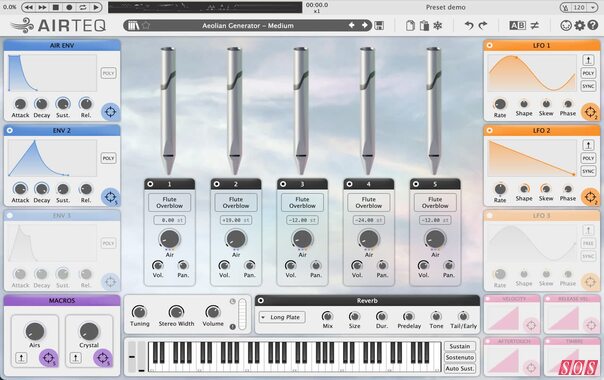The image size is (604, 380).
Task: Click the snowflake freeze icon
Action: pyautogui.click(x=438, y=26)
